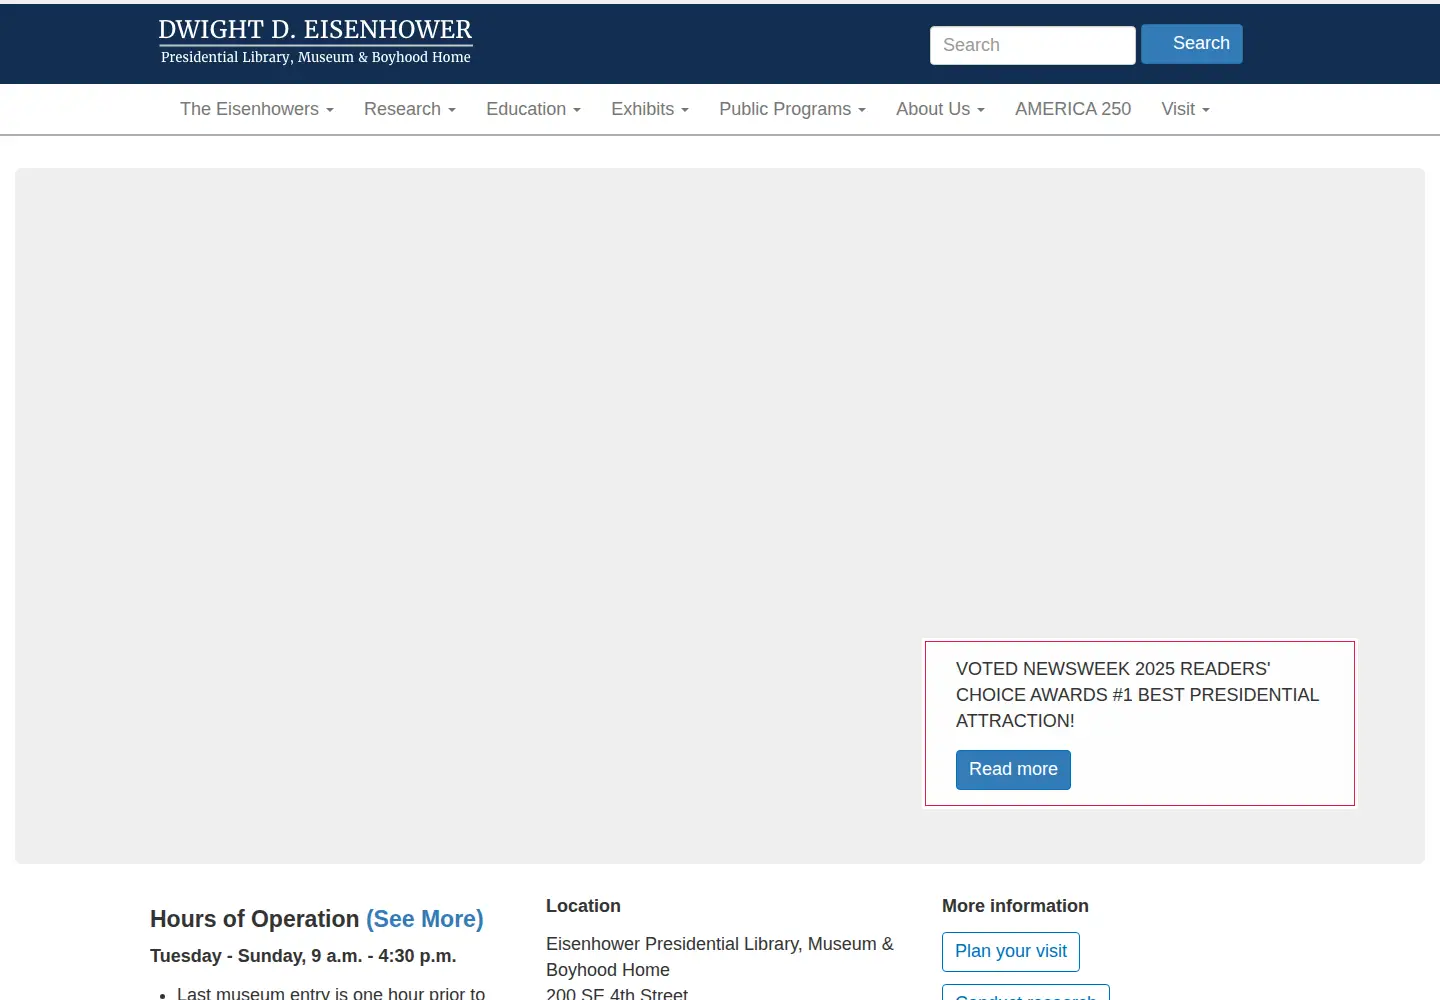1440x1000 pixels.
Task: Expand the Research menu
Action: tap(410, 109)
